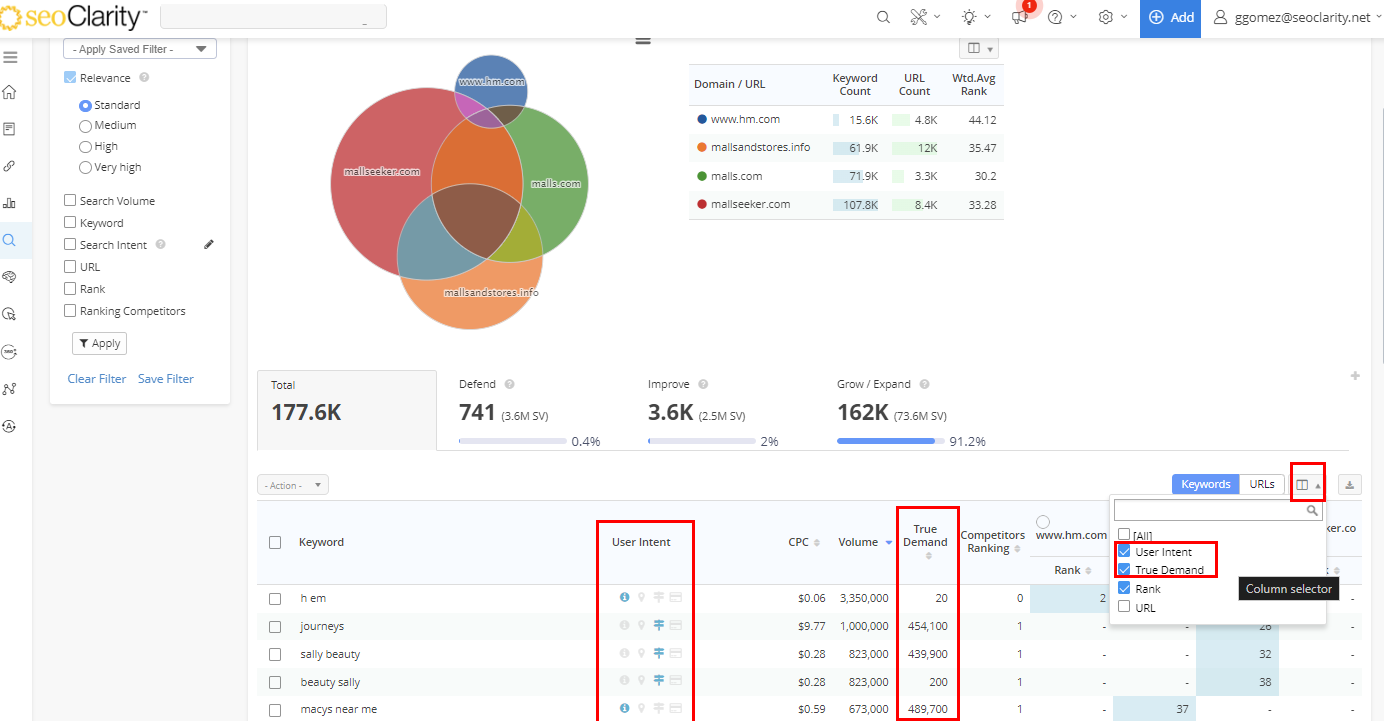Click the help question mark icon
This screenshot has height=721, width=1384.
(1055, 17)
